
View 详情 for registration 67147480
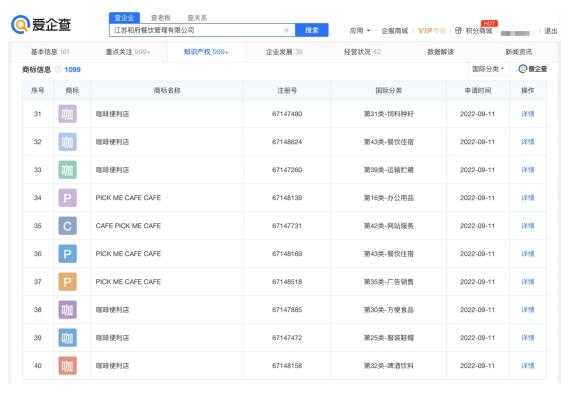point(527,114)
